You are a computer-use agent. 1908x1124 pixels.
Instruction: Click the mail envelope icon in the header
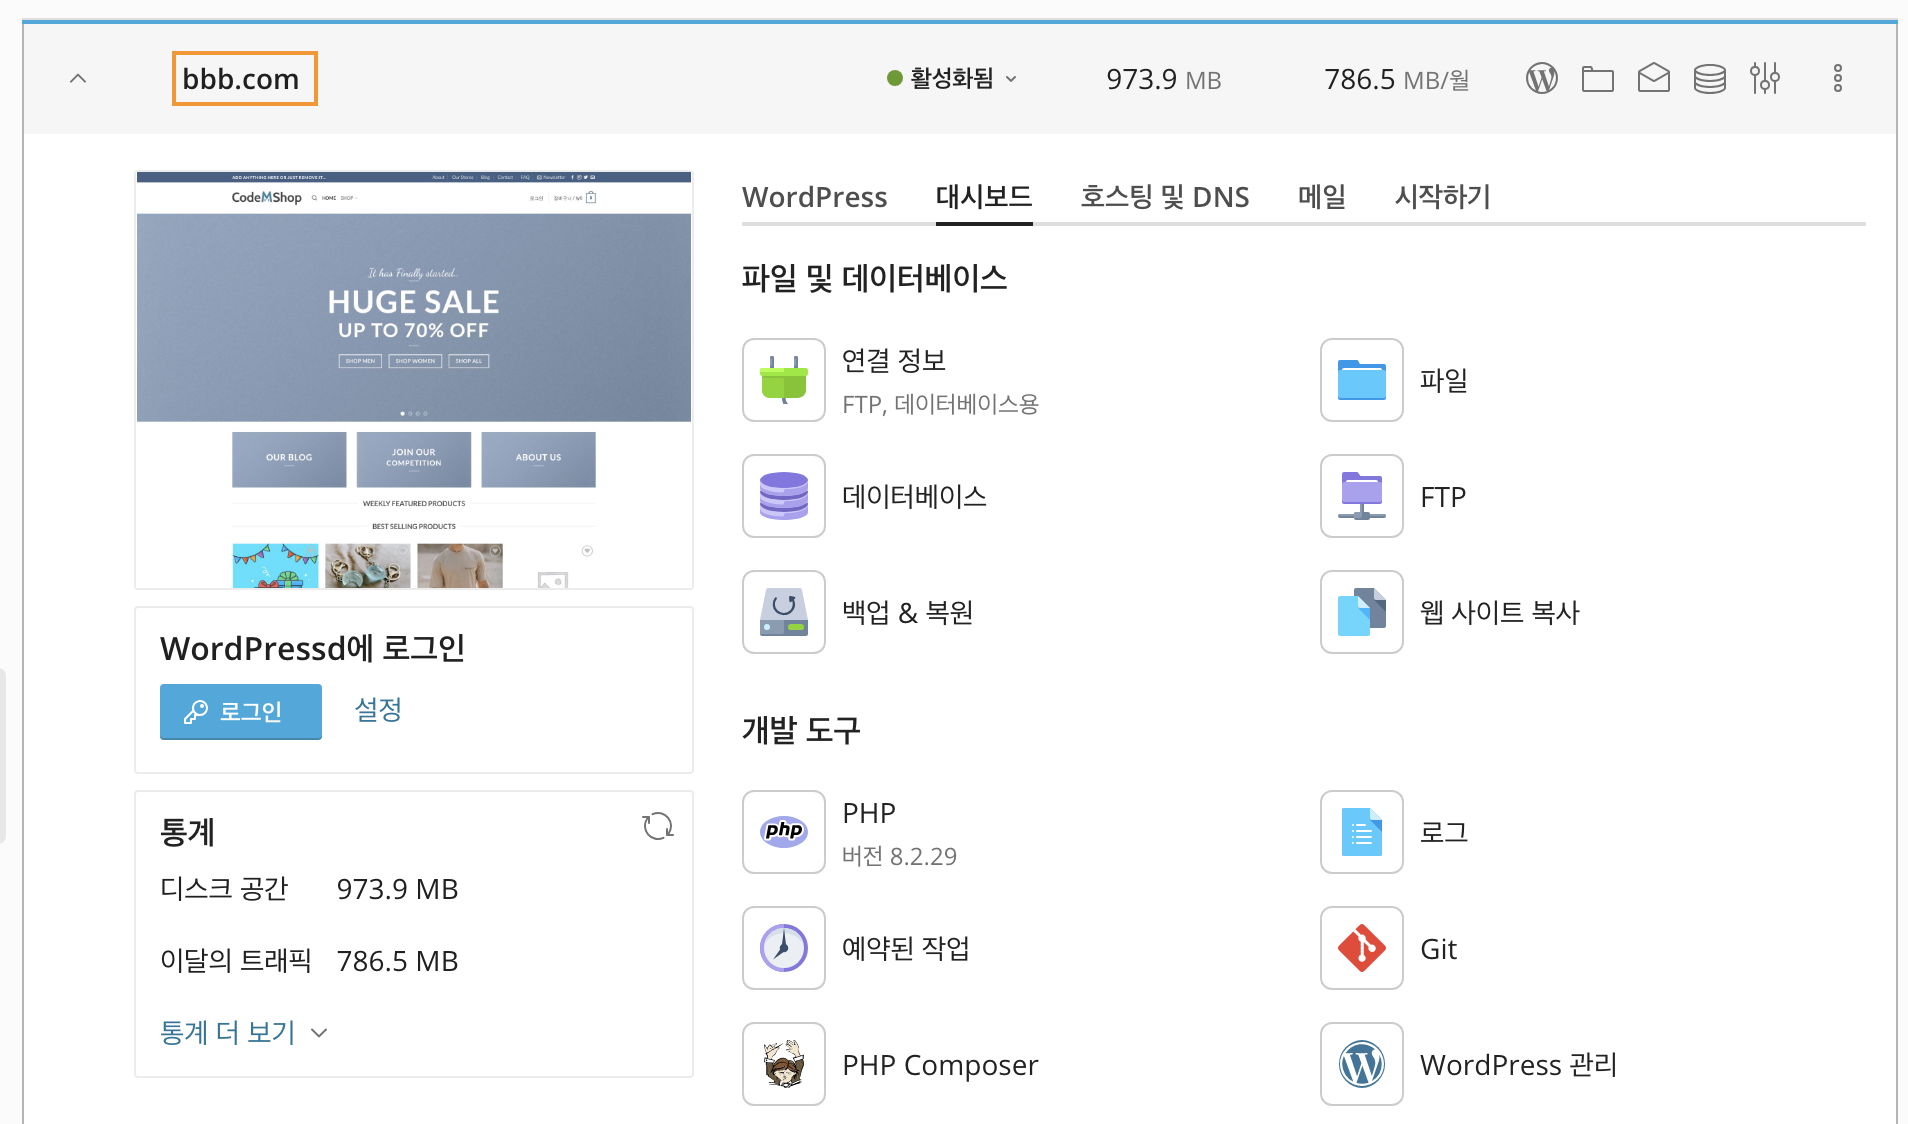(1653, 78)
